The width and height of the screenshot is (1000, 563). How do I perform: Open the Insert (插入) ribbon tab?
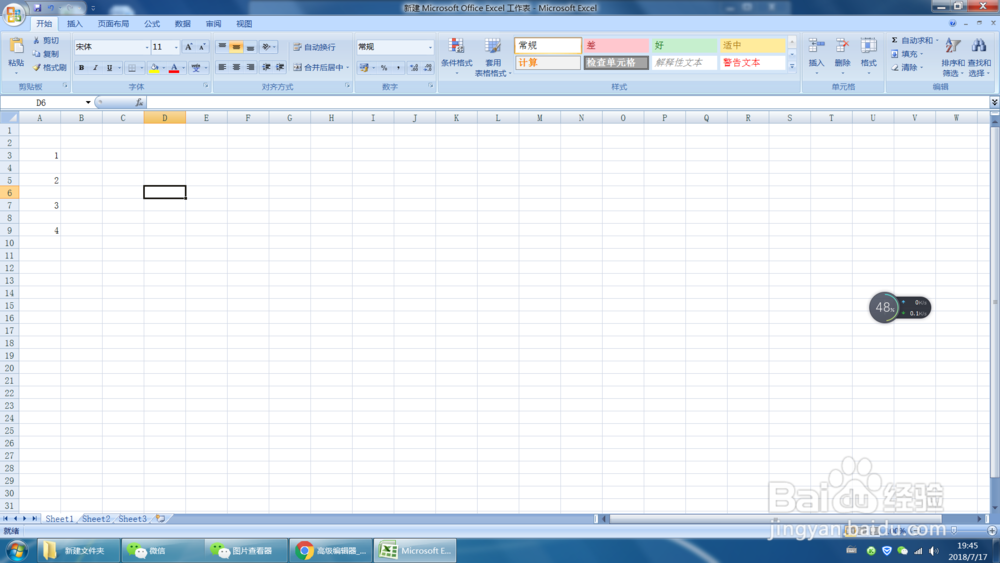pos(75,24)
